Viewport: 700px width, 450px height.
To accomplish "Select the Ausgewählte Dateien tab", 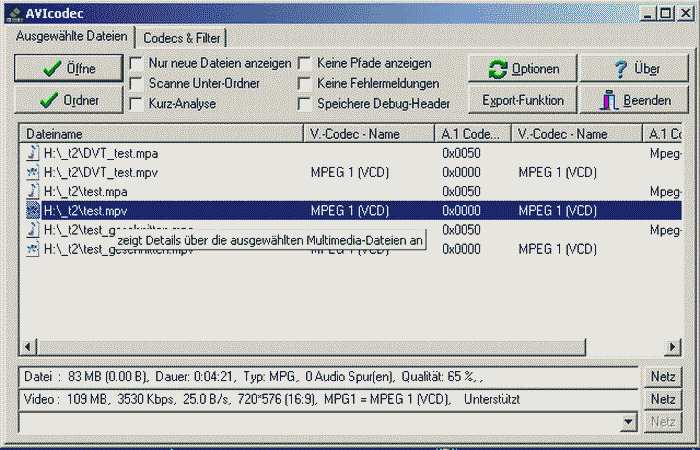I will pos(71,37).
